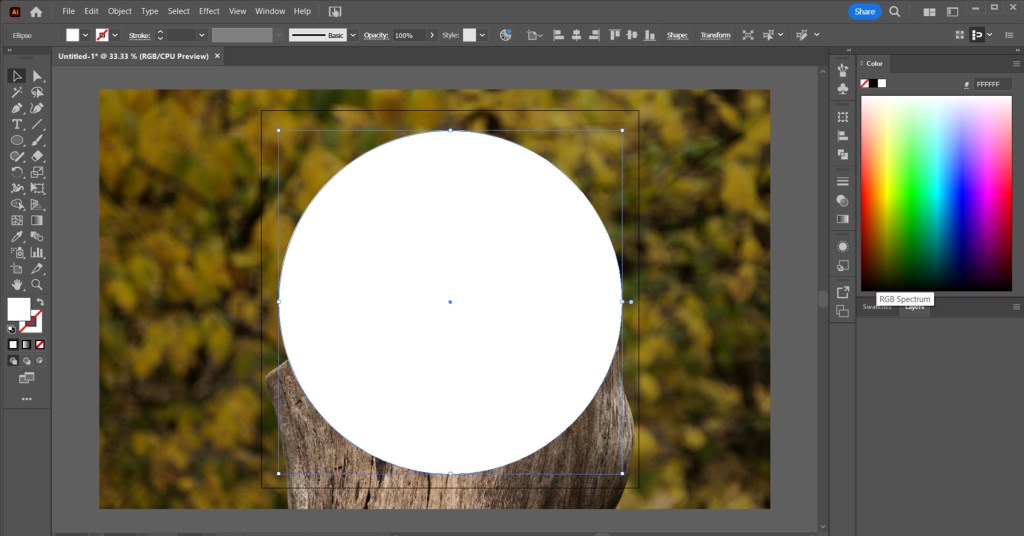This screenshot has height=536, width=1024.
Task: Select the Column Graph tool
Action: point(37,253)
